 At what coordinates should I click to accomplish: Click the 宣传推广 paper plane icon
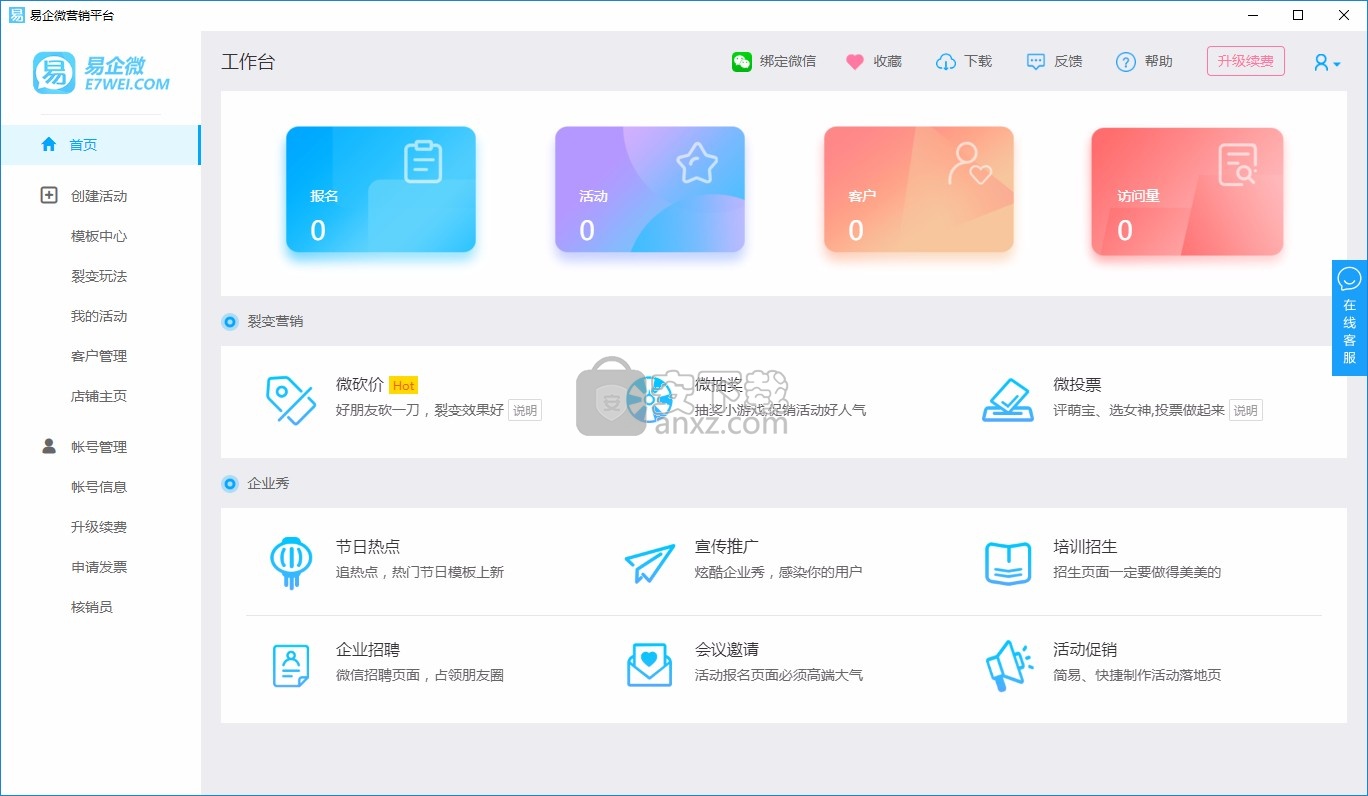point(650,563)
